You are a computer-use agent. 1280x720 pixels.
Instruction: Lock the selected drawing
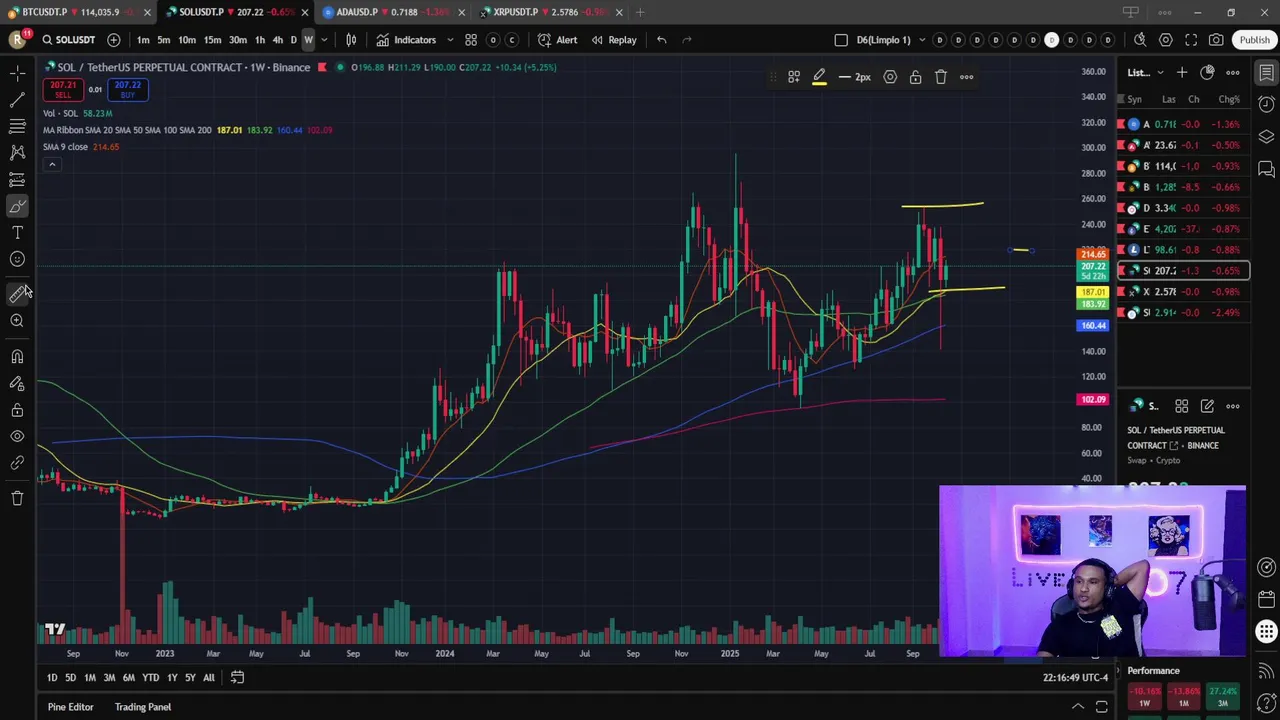tap(915, 77)
